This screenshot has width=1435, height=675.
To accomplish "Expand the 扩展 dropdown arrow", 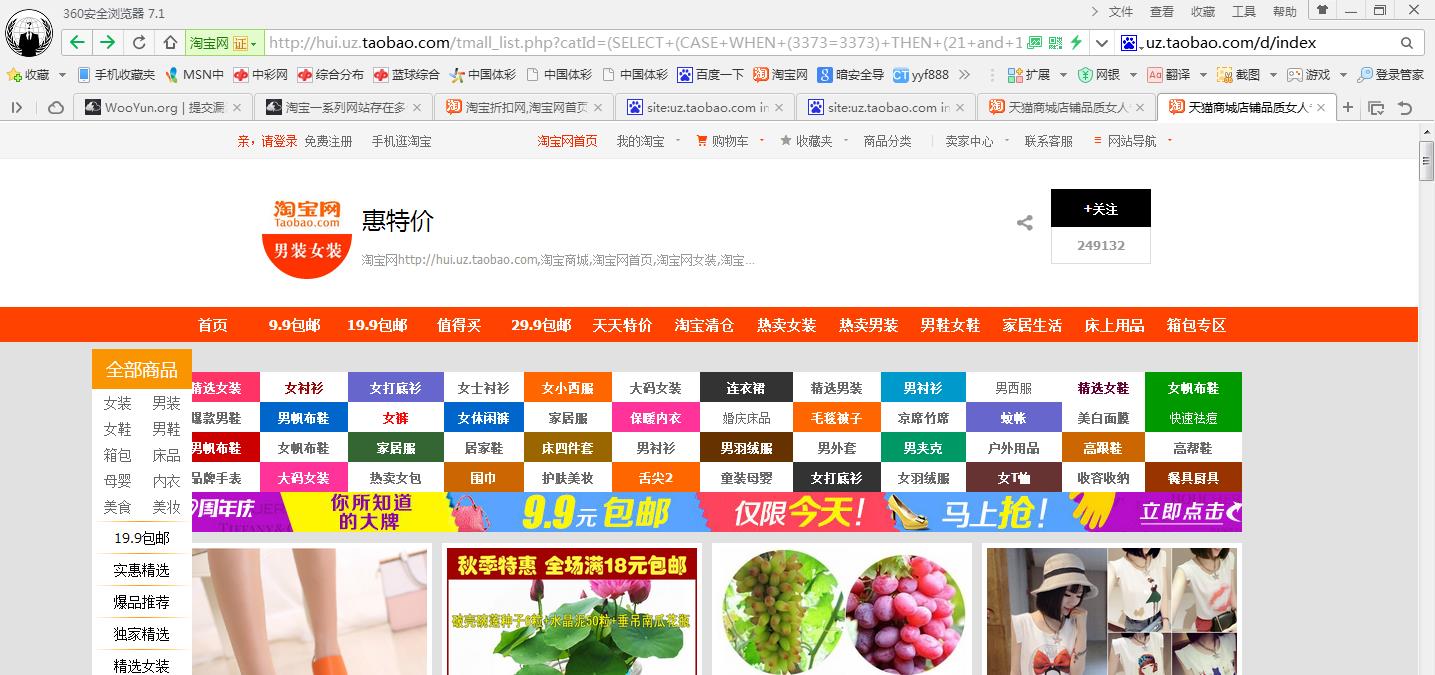I will point(1062,75).
